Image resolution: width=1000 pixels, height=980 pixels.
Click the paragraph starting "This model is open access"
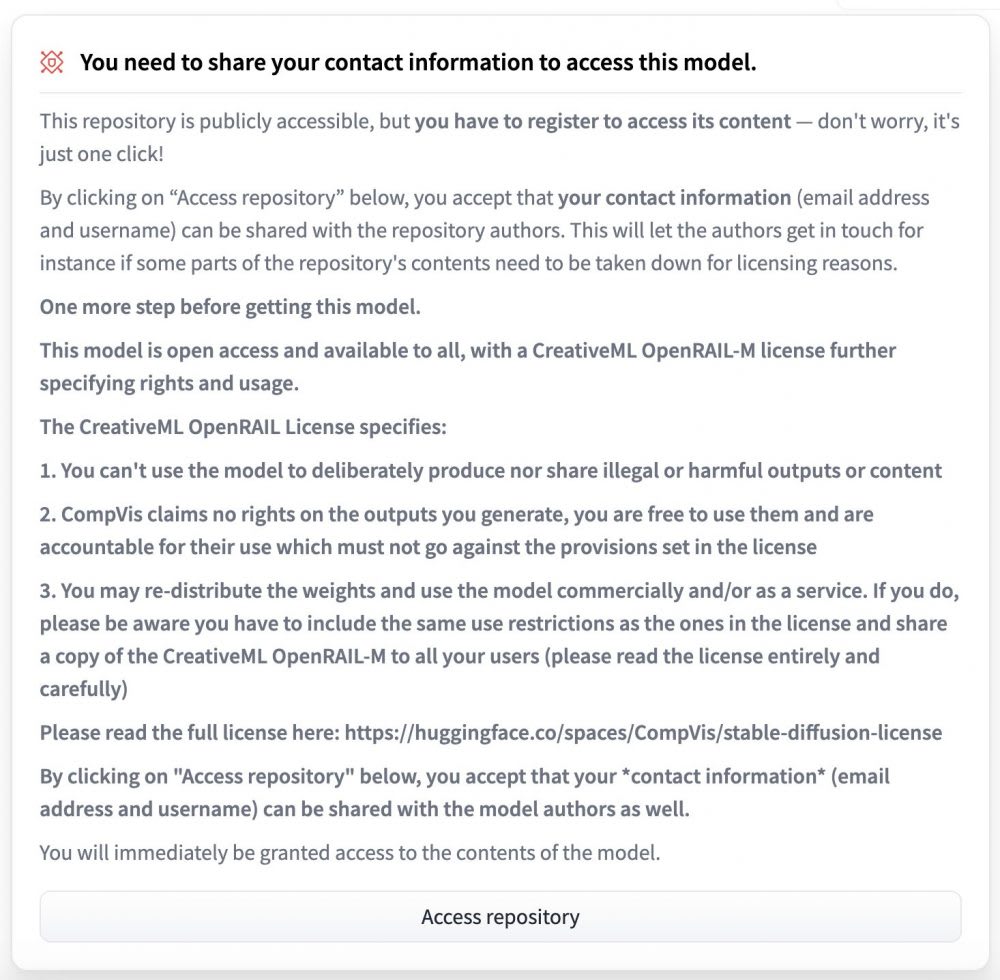(467, 367)
